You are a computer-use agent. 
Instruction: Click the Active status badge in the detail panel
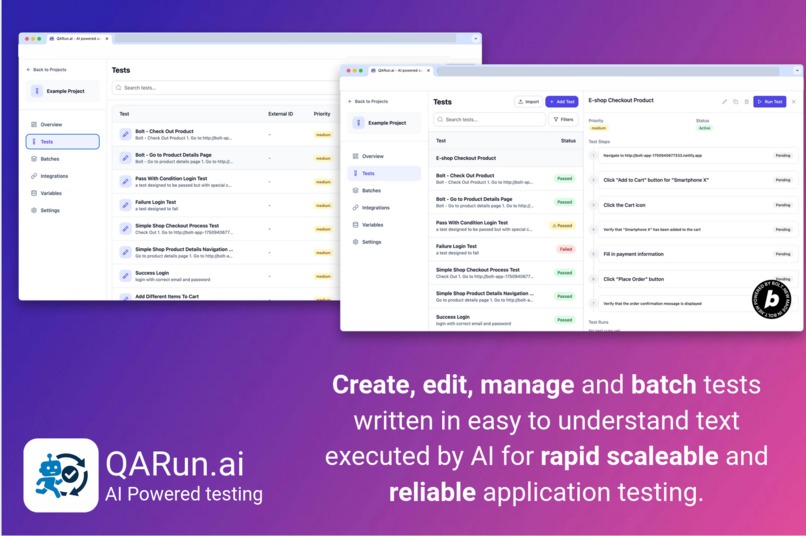click(x=704, y=128)
